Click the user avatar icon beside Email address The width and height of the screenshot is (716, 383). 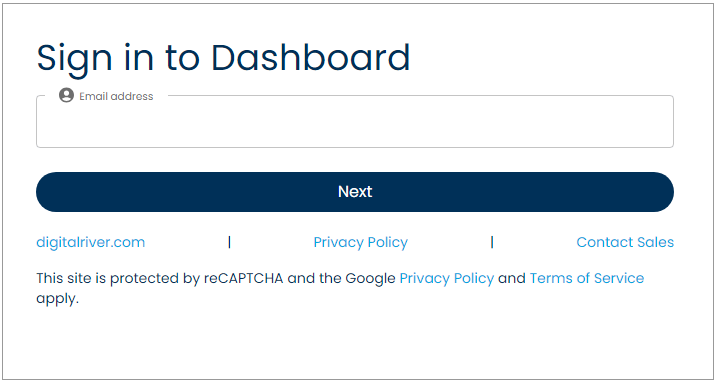(66, 95)
